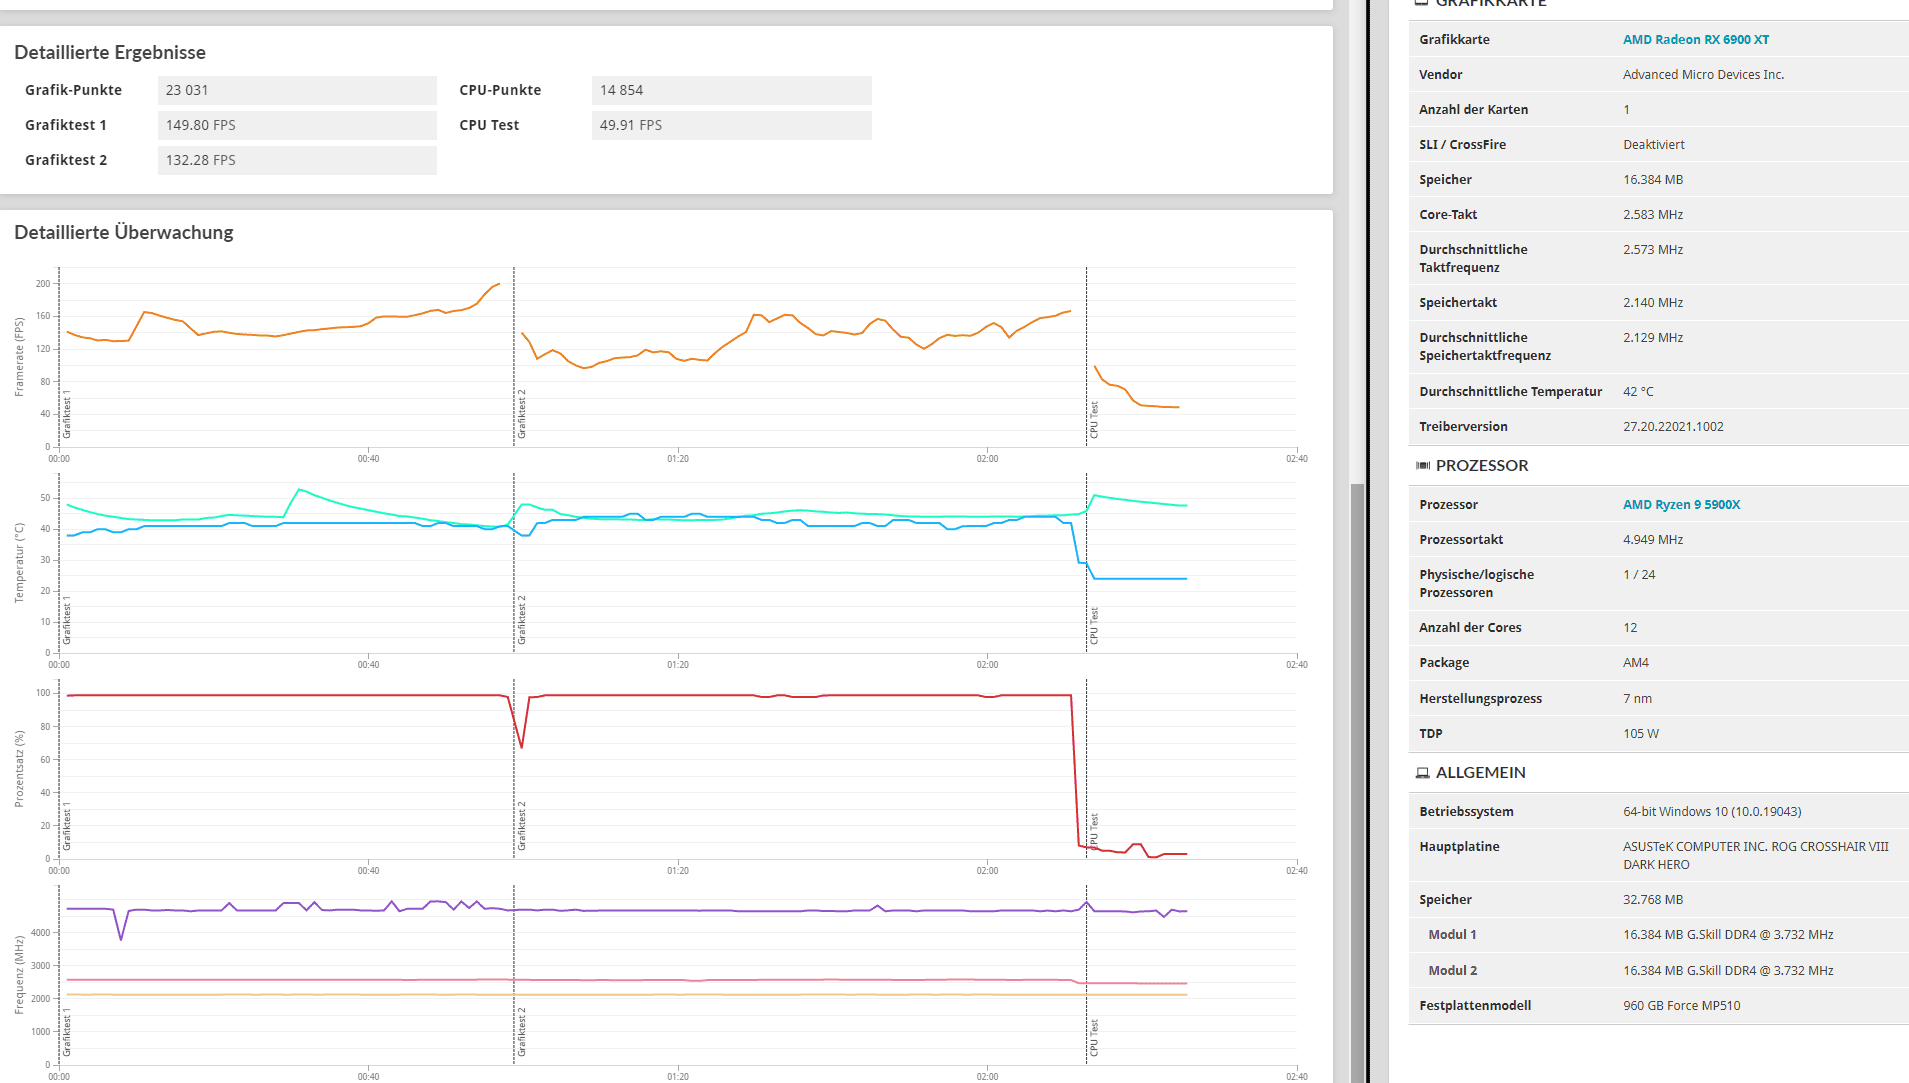The height and width of the screenshot is (1083, 1909).
Task: Select the CPU Test value 49.91 FPS
Action: click(731, 125)
